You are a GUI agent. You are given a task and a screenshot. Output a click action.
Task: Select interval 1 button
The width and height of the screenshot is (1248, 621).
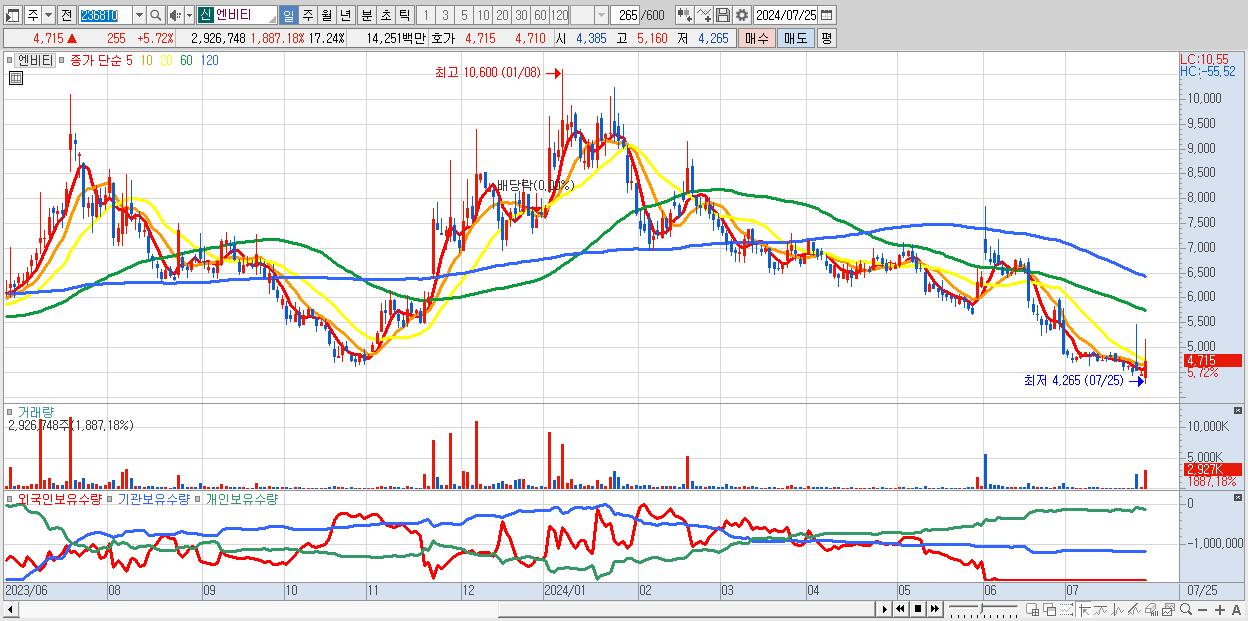click(426, 15)
